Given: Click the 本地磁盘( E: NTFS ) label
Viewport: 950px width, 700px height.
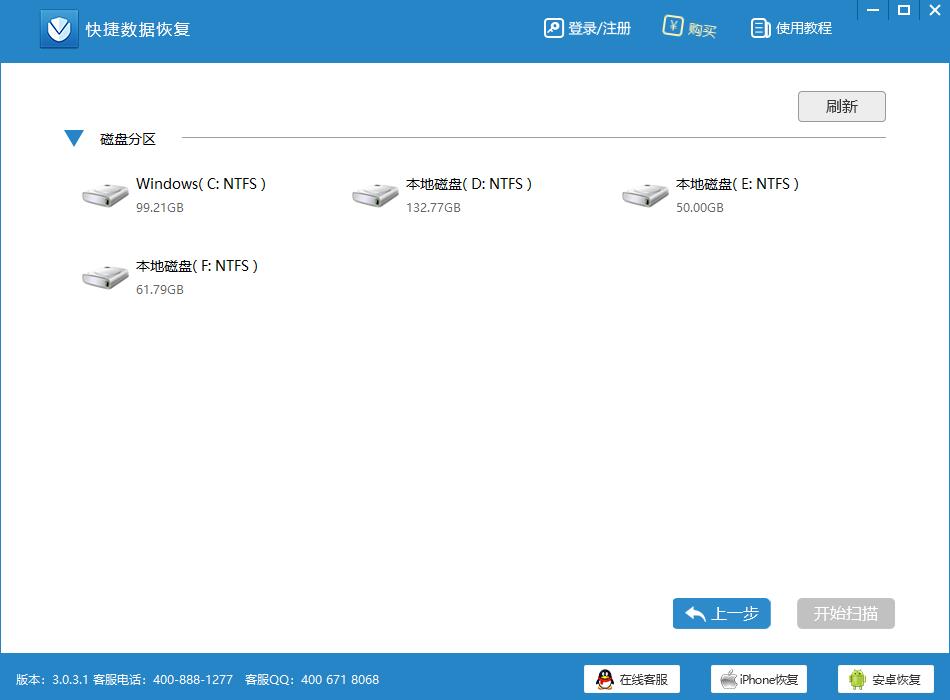Looking at the screenshot, I should (x=737, y=184).
